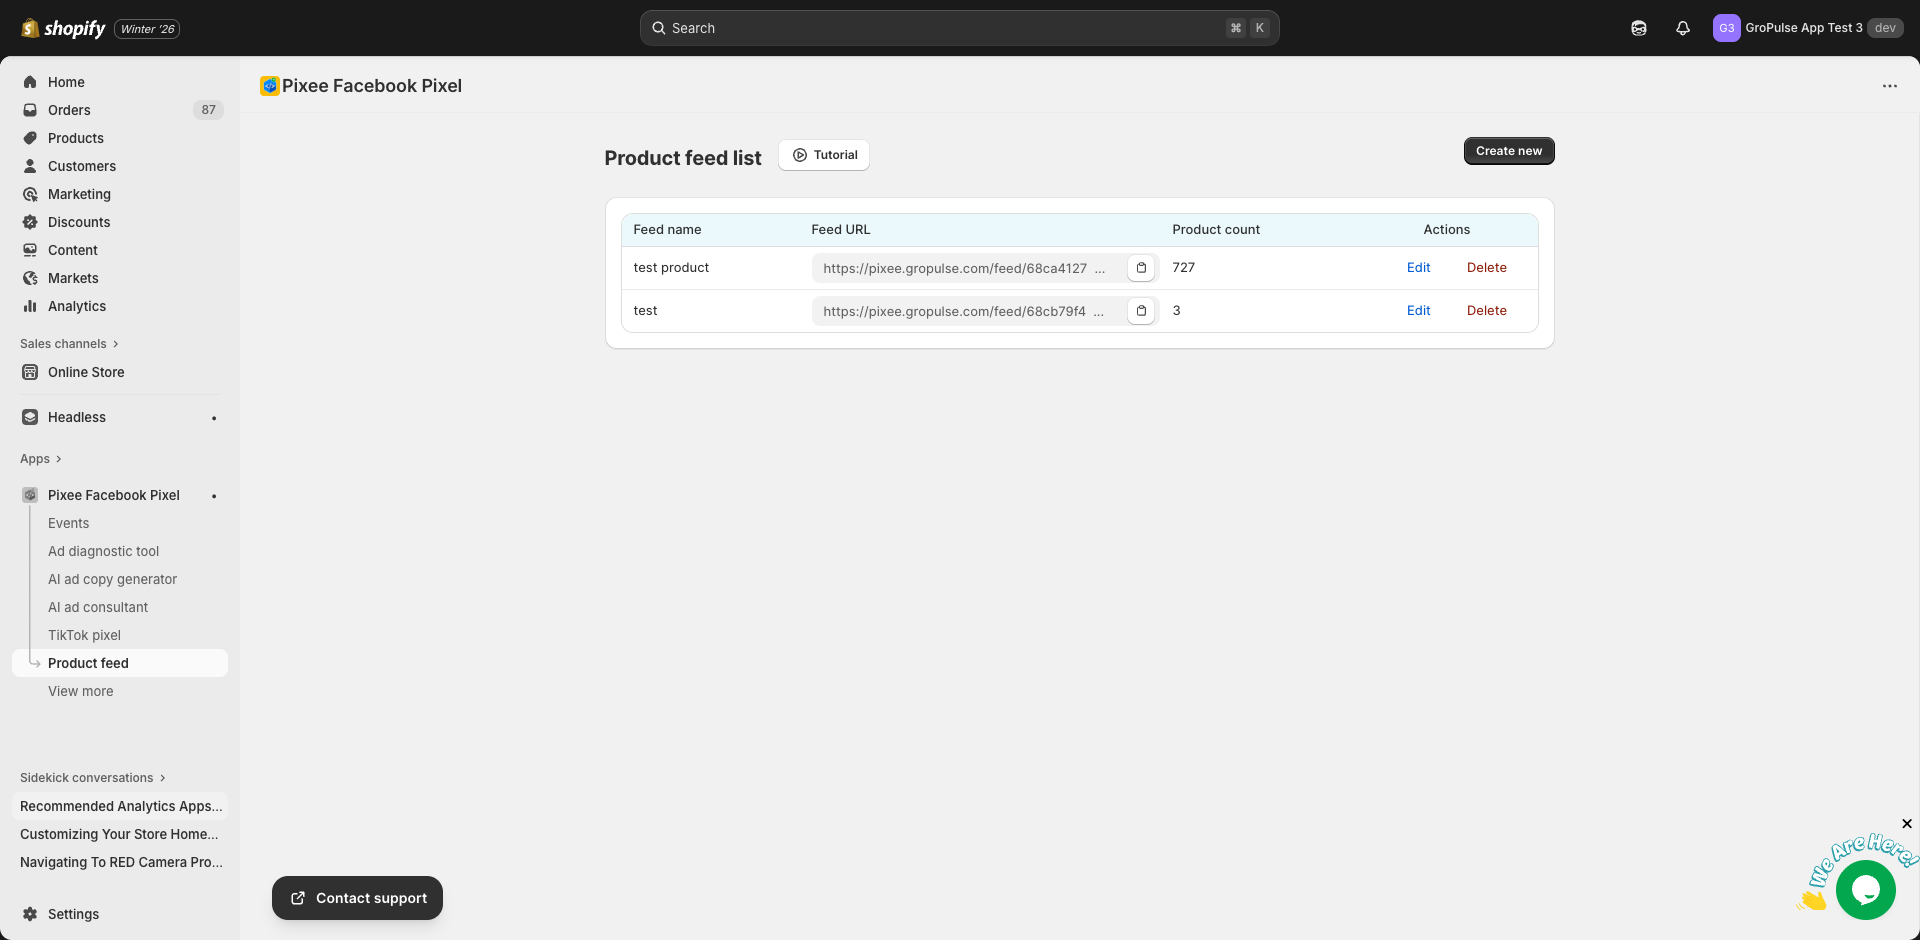Image resolution: width=1920 pixels, height=940 pixels.
Task: Copy the test product feed URL
Action: click(x=1141, y=268)
